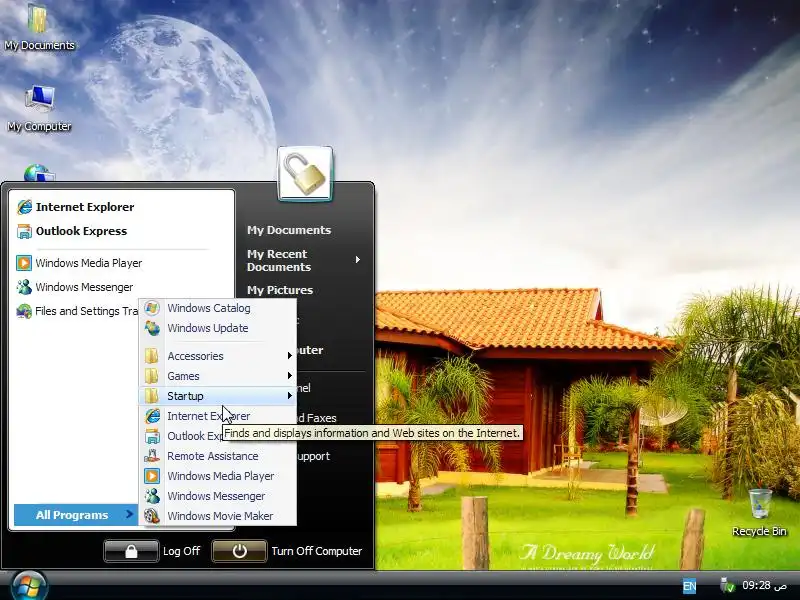Click the Windows Movie Maker label
The image size is (800, 600).
pos(220,516)
